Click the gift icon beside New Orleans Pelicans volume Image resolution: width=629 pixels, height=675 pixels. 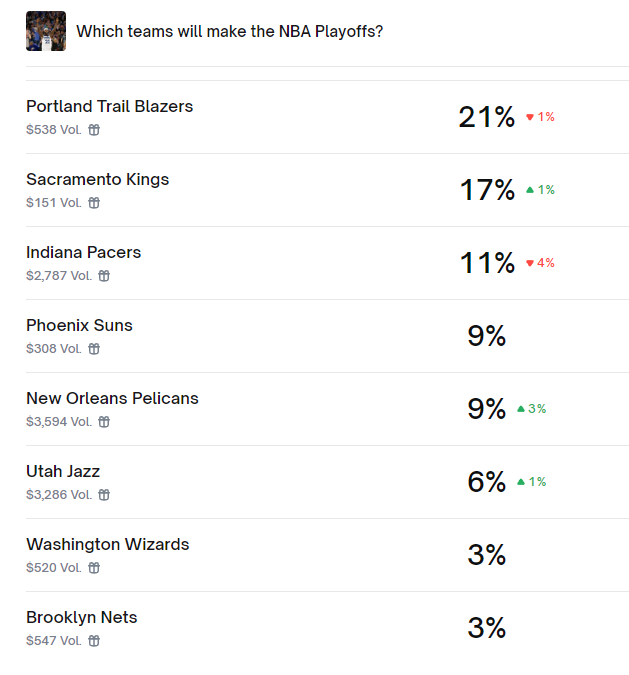(x=104, y=421)
